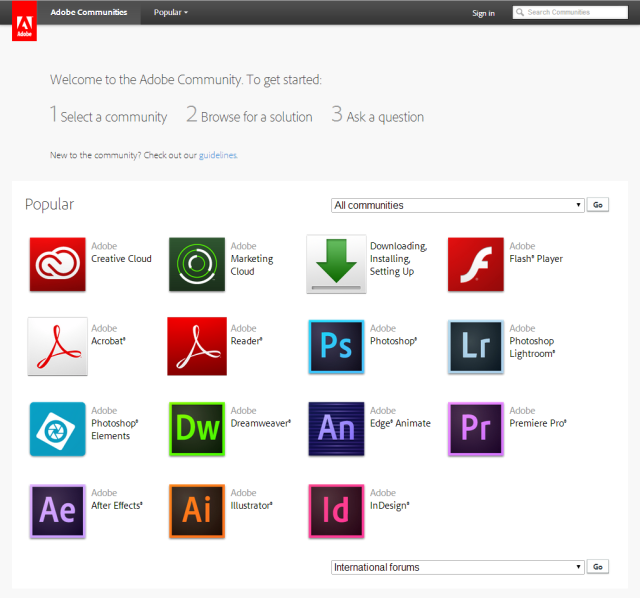Click Adobe Photoshop Elements text label
The height and width of the screenshot is (598, 640).
point(115,423)
